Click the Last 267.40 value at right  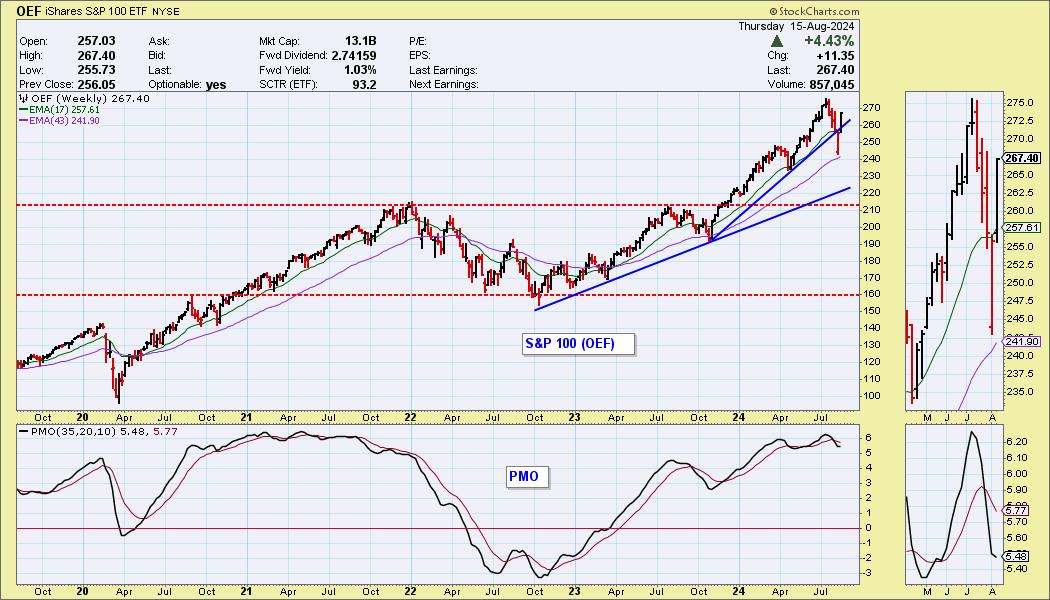click(x=836, y=70)
